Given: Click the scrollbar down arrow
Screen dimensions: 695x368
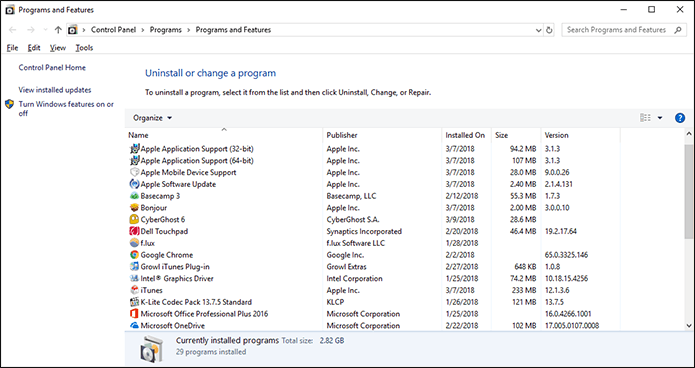Looking at the screenshot, I should [689, 325].
